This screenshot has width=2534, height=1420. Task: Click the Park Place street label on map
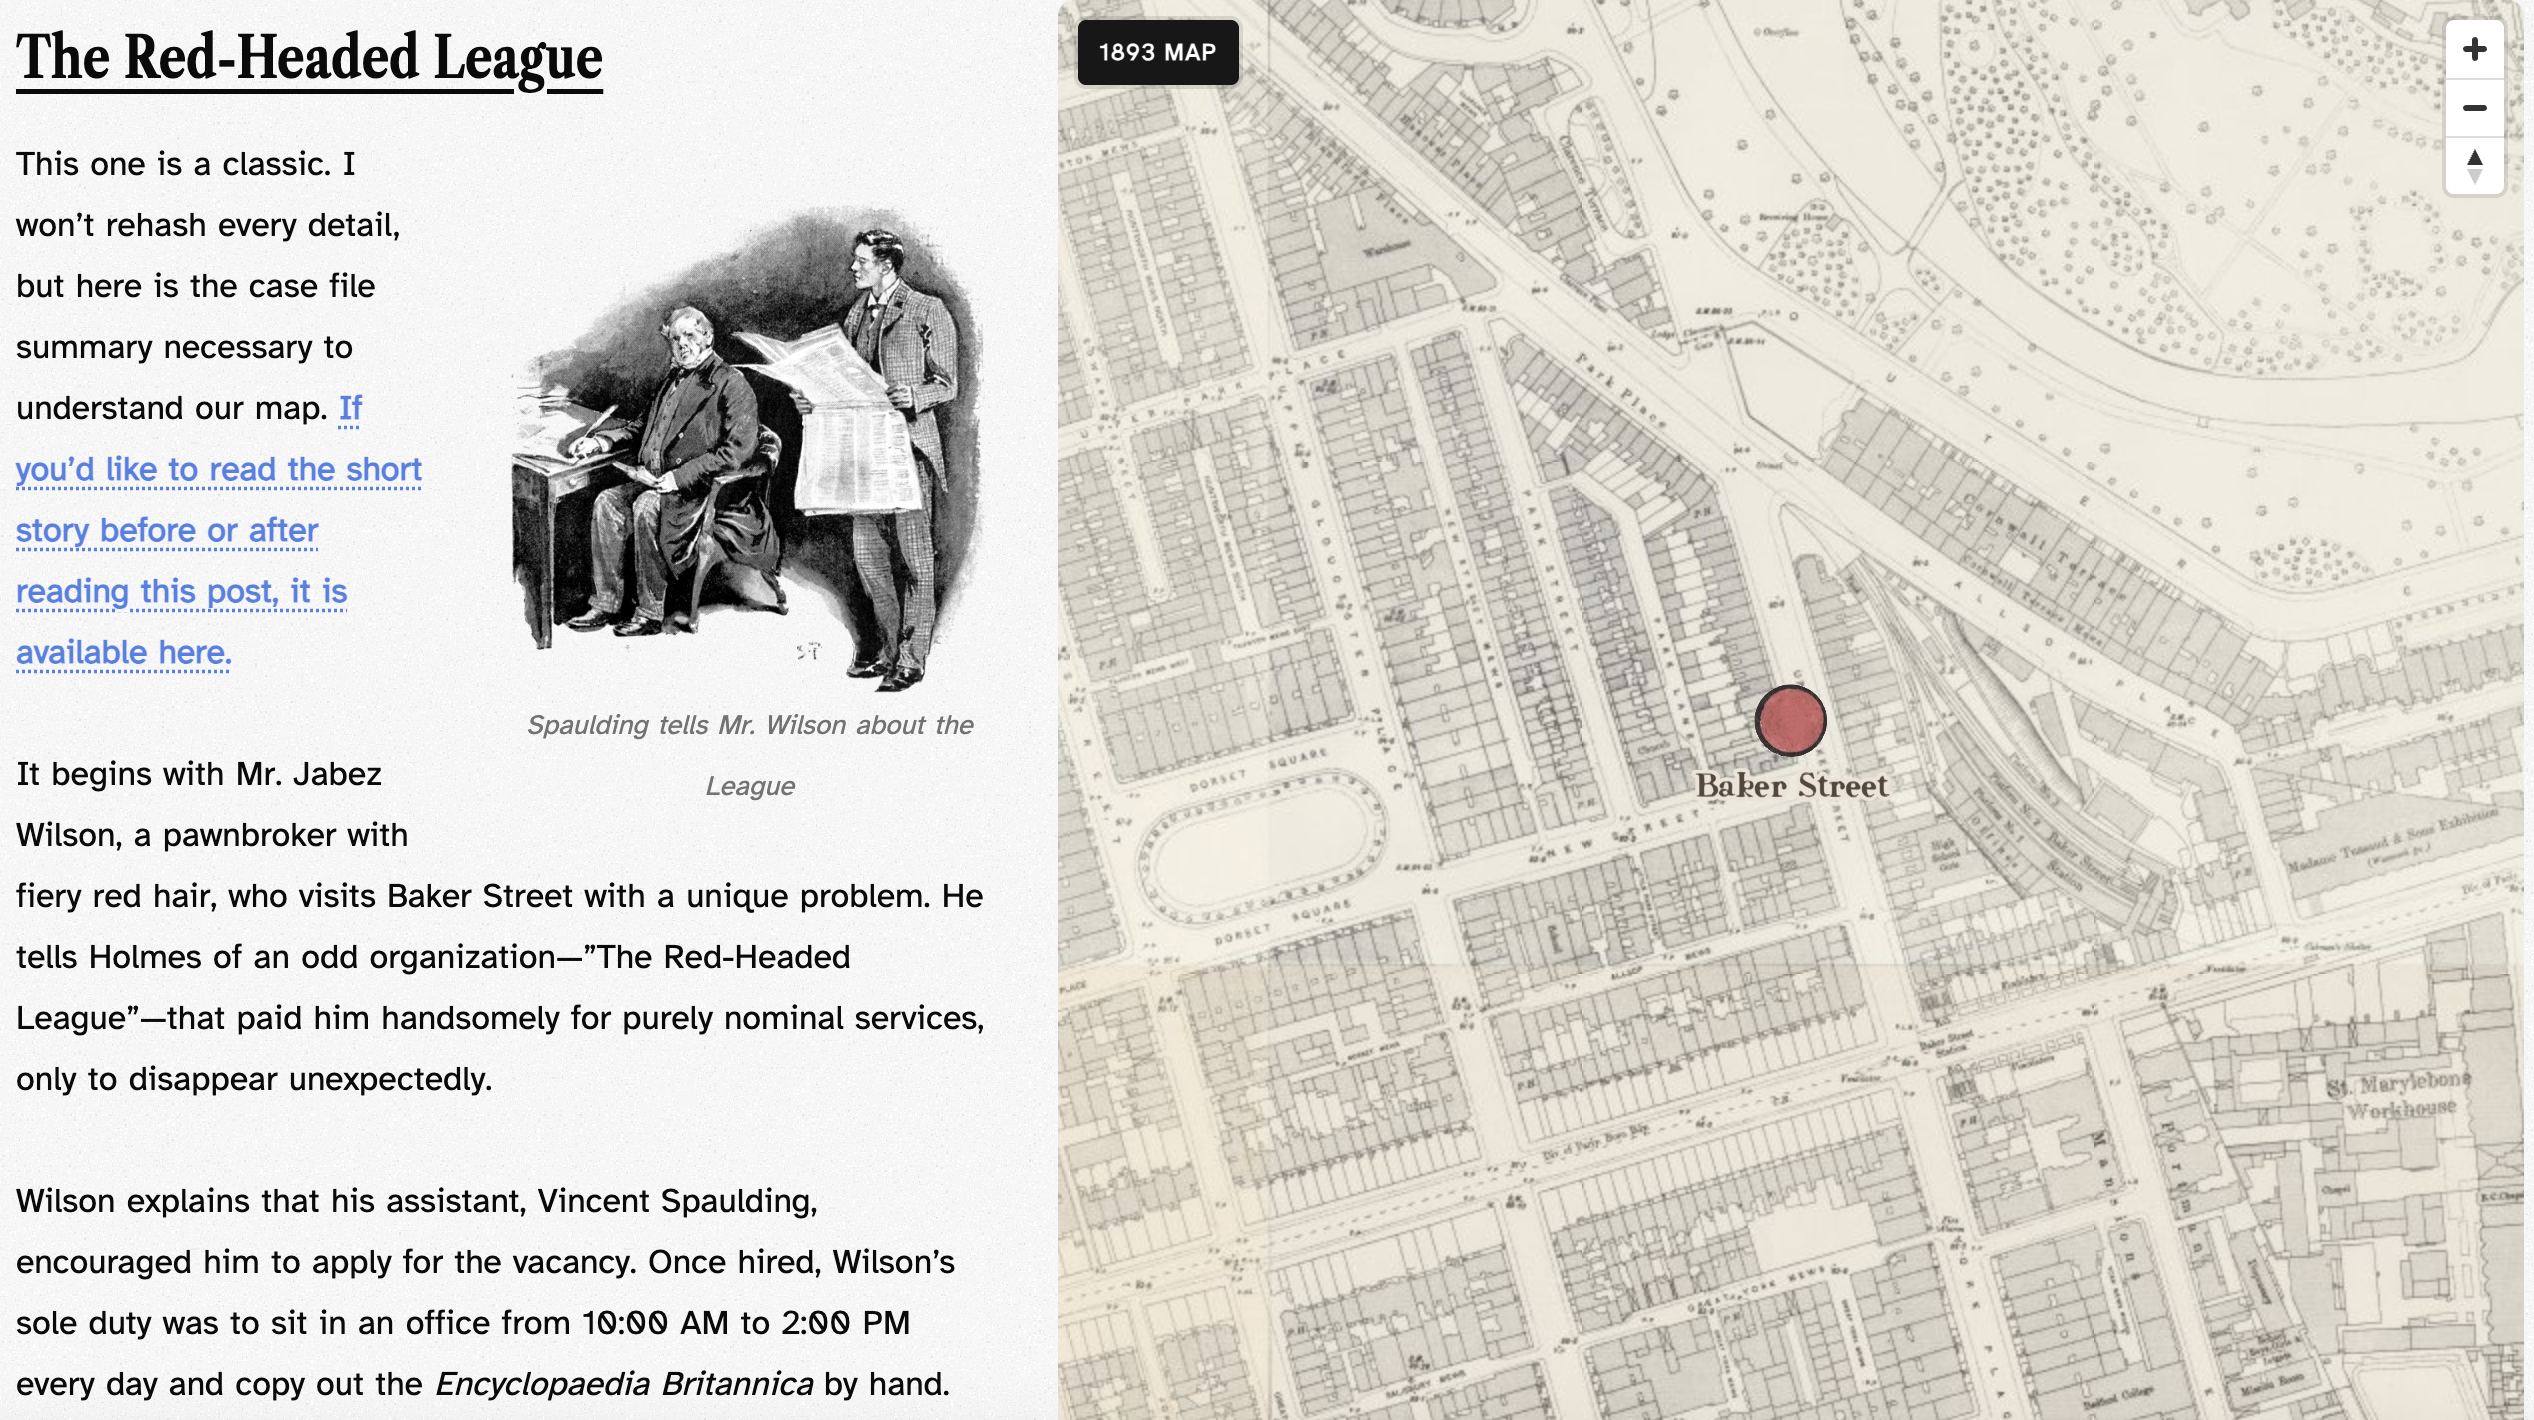[x=1618, y=390]
